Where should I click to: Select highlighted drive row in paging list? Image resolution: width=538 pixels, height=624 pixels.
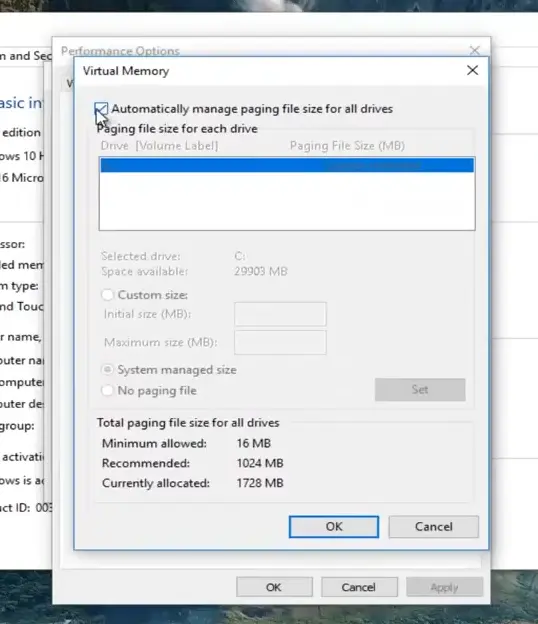pyautogui.click(x=287, y=165)
